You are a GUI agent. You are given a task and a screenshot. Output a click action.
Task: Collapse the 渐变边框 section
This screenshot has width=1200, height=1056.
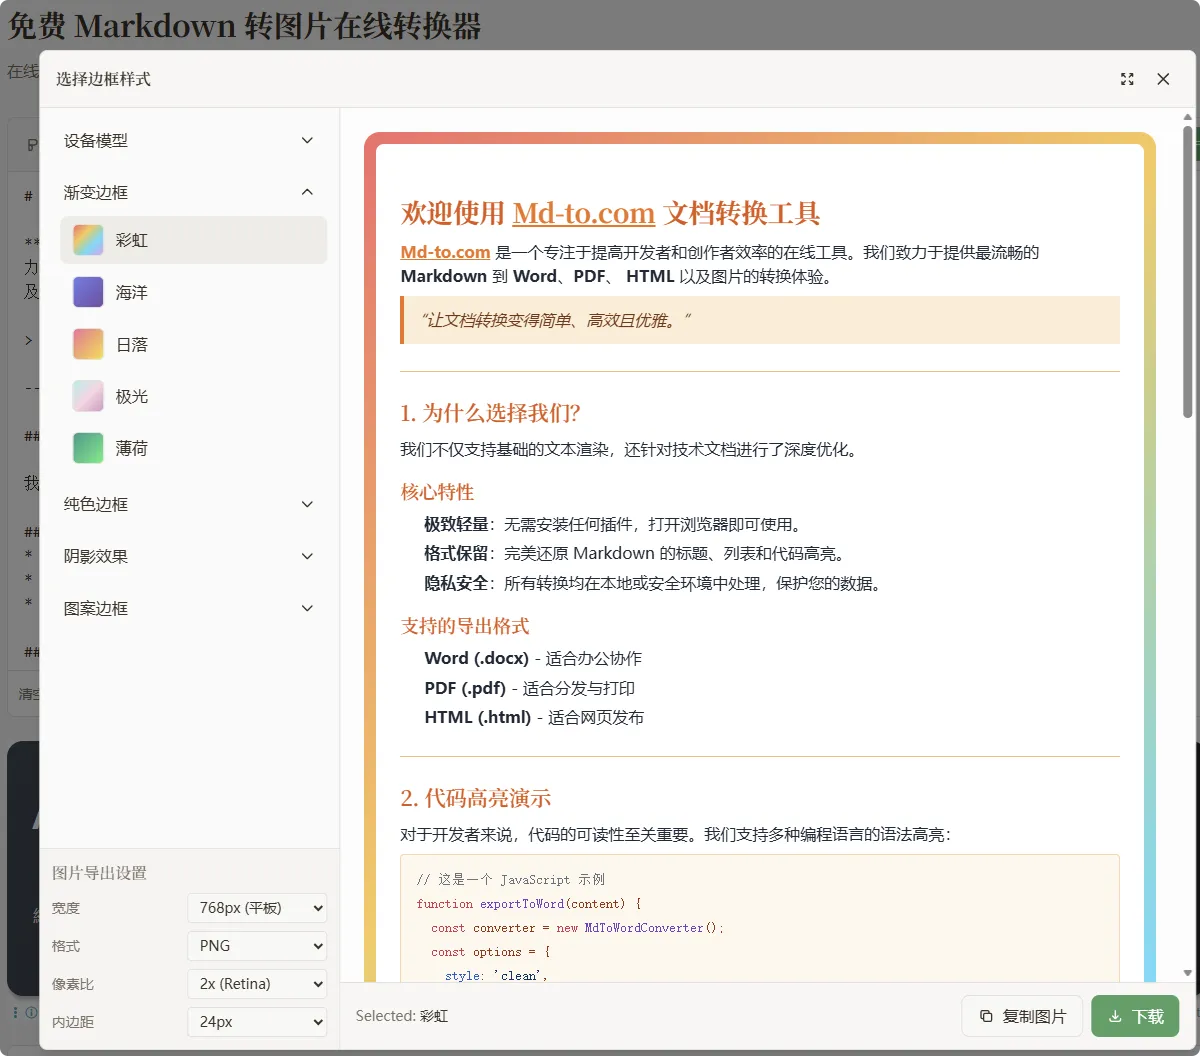[189, 192]
